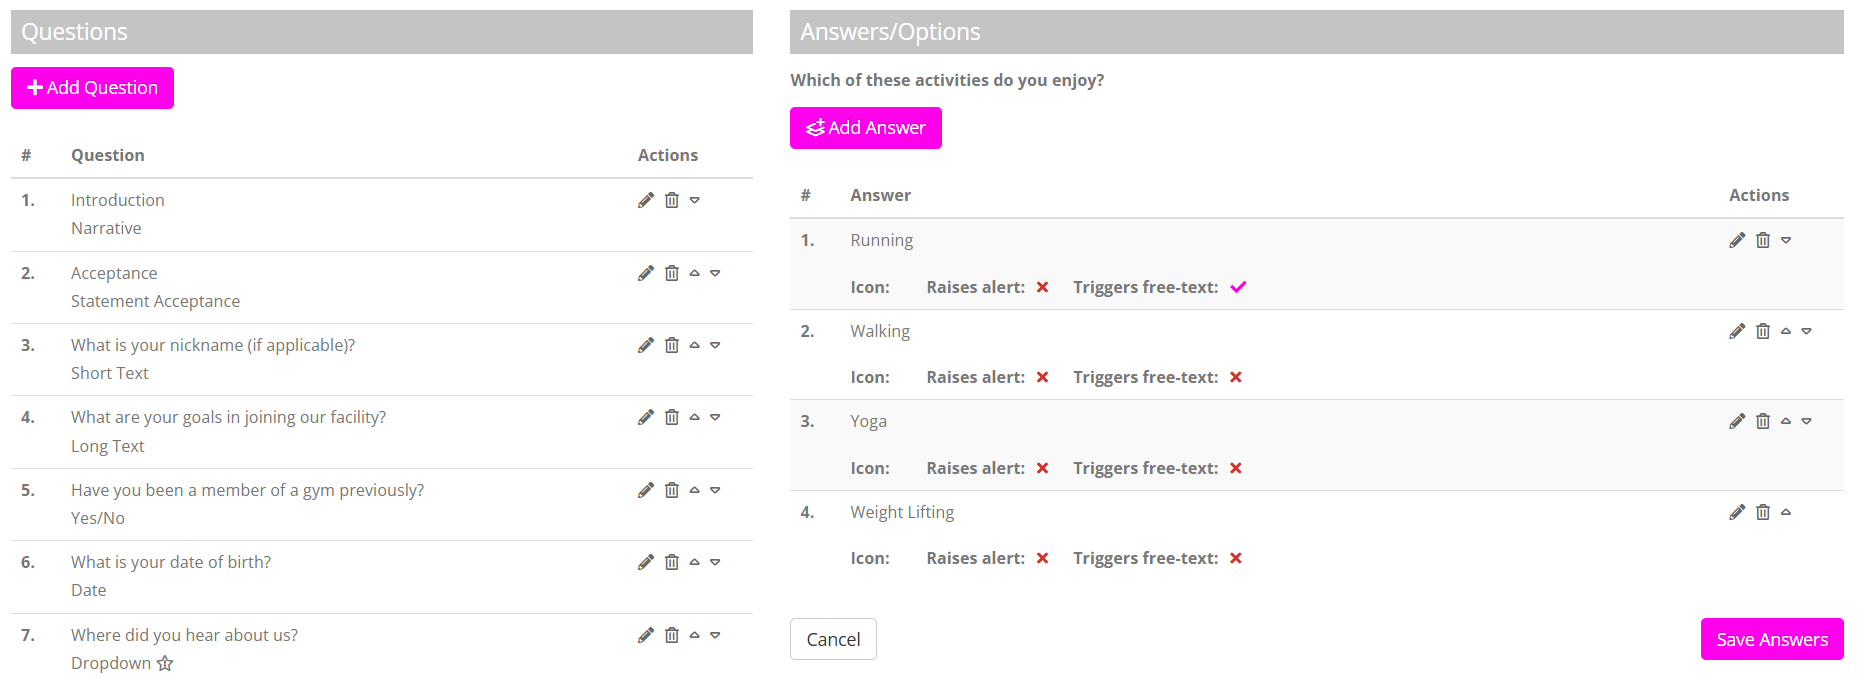Open the 'Where did you hear about us?' question

tap(184, 635)
